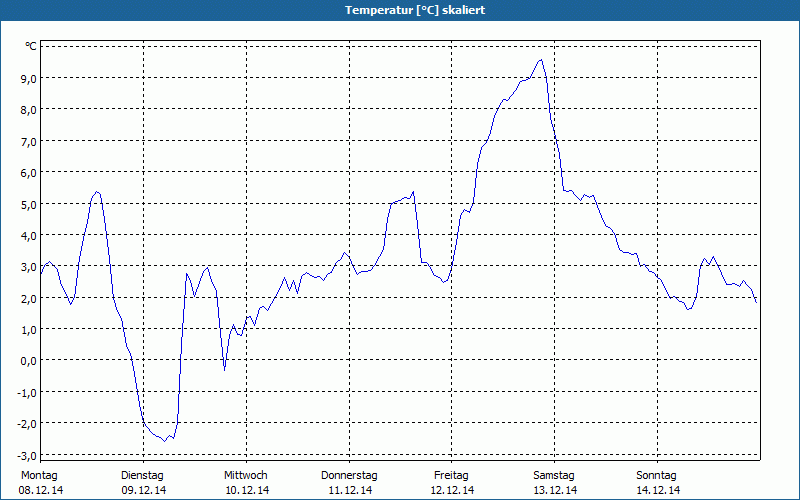800x500 pixels.
Task: Click the 5,0 y-axis label
Action: coord(29,204)
